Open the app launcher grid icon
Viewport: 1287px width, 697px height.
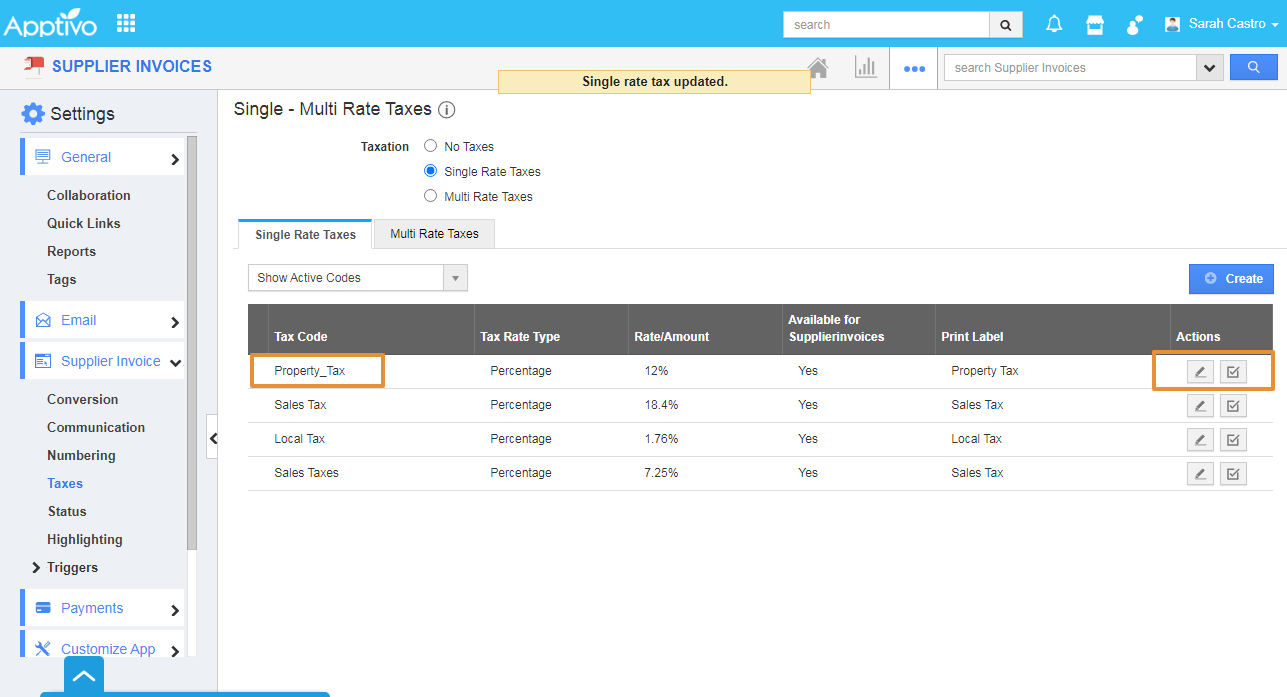(126, 23)
